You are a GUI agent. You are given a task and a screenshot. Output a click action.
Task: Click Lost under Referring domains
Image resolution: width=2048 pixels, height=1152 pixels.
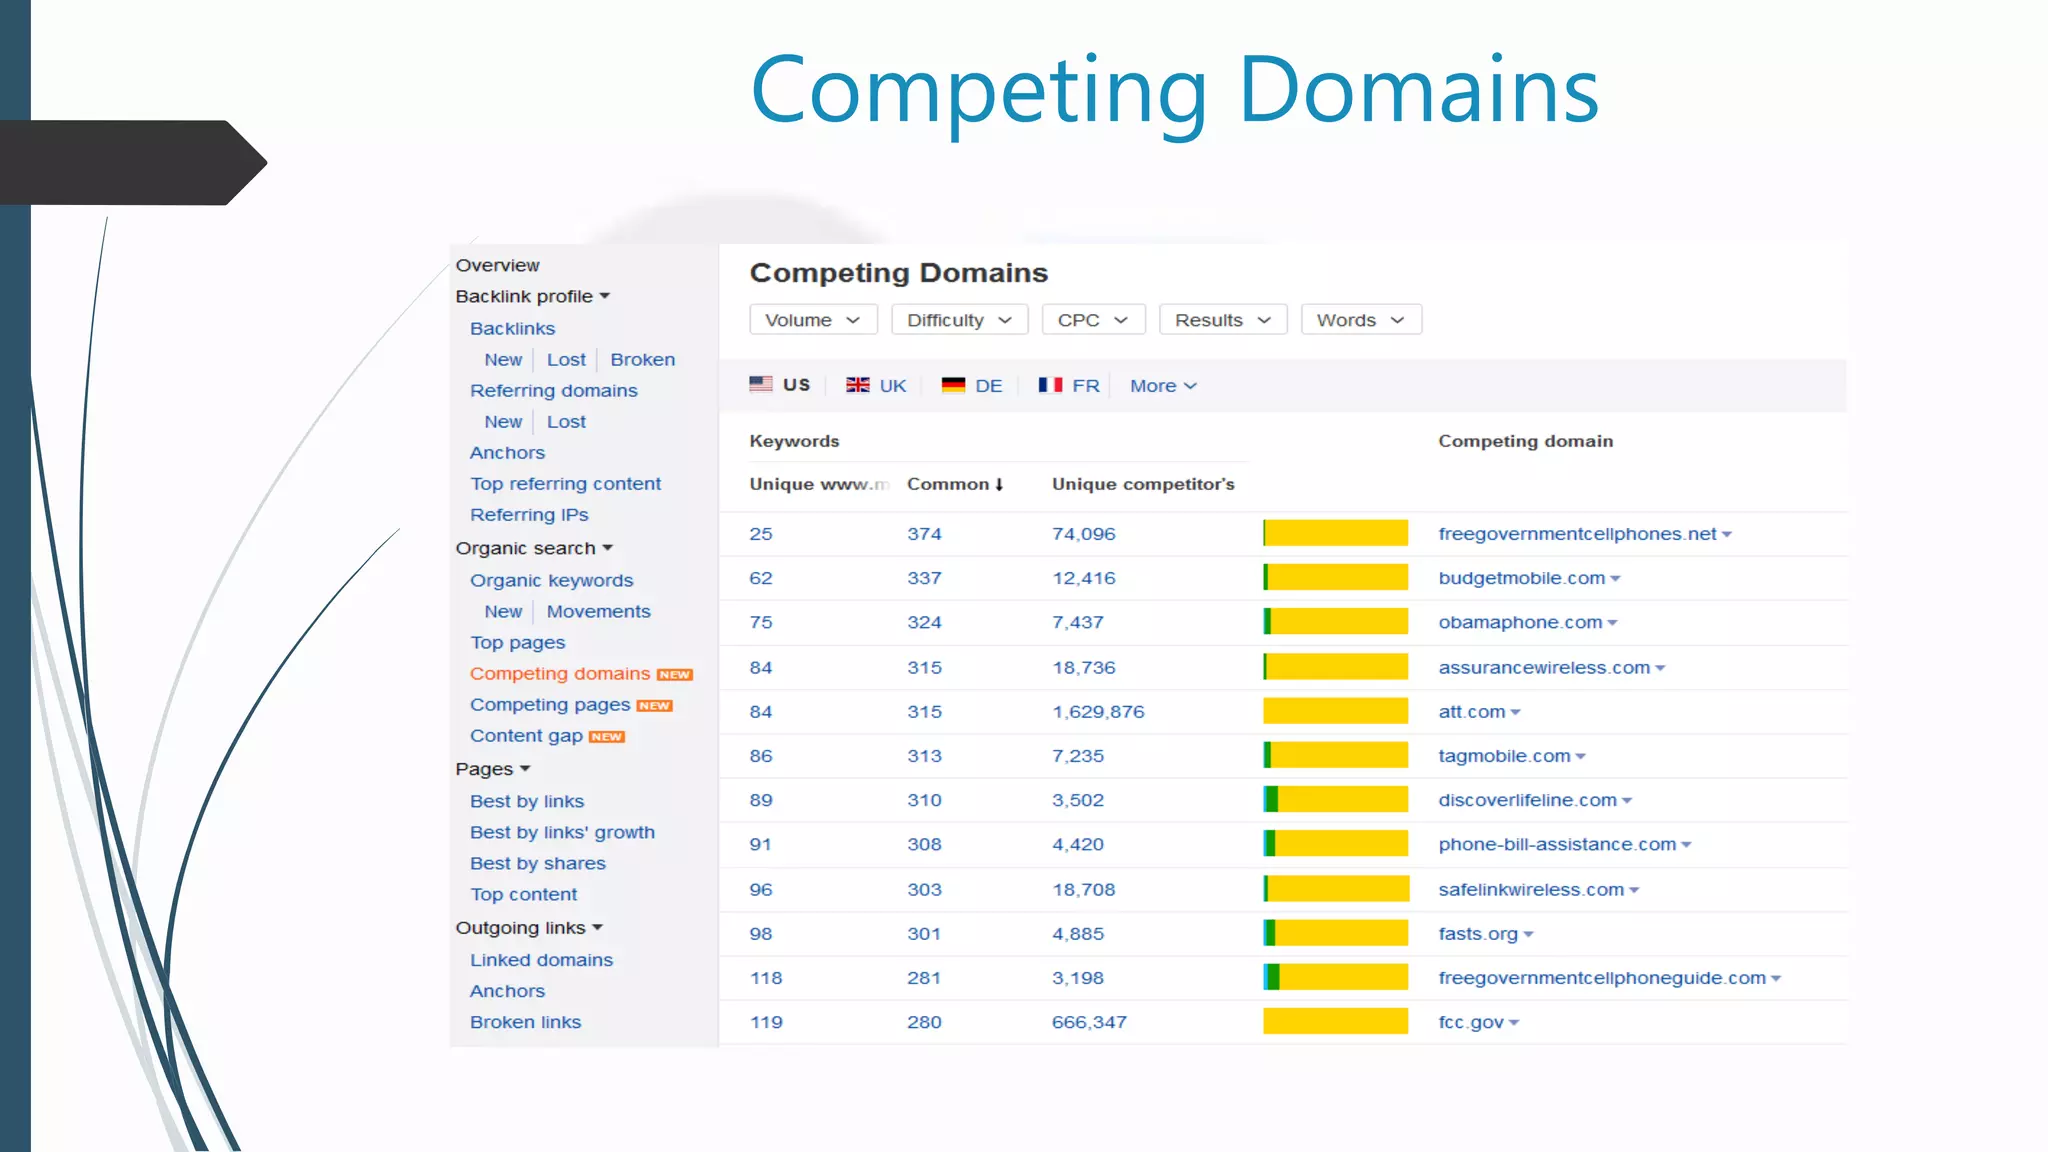pyautogui.click(x=566, y=421)
